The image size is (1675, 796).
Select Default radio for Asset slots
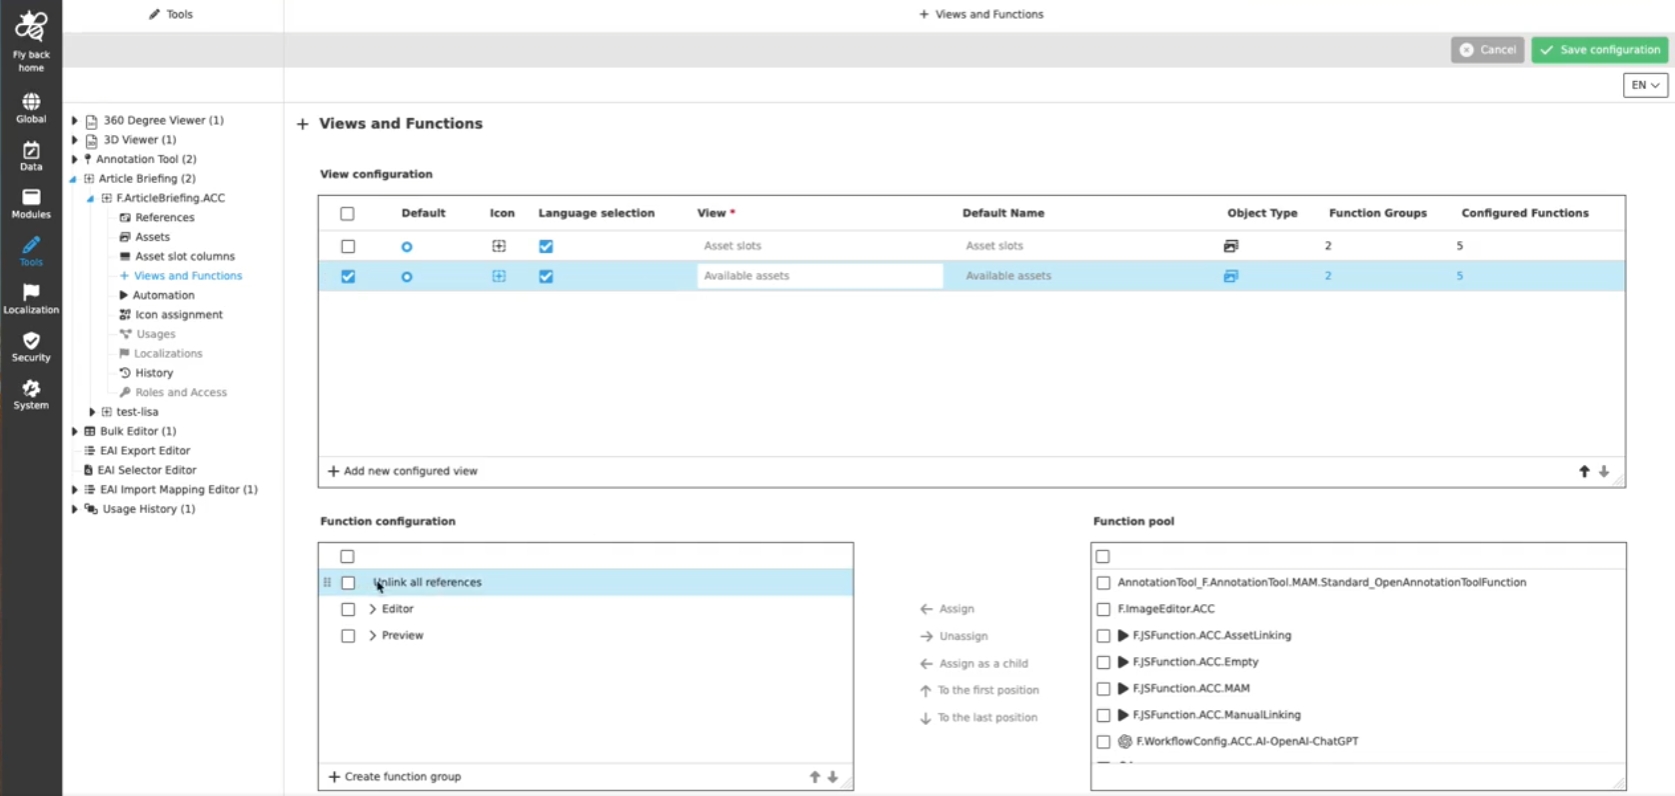[407, 247]
